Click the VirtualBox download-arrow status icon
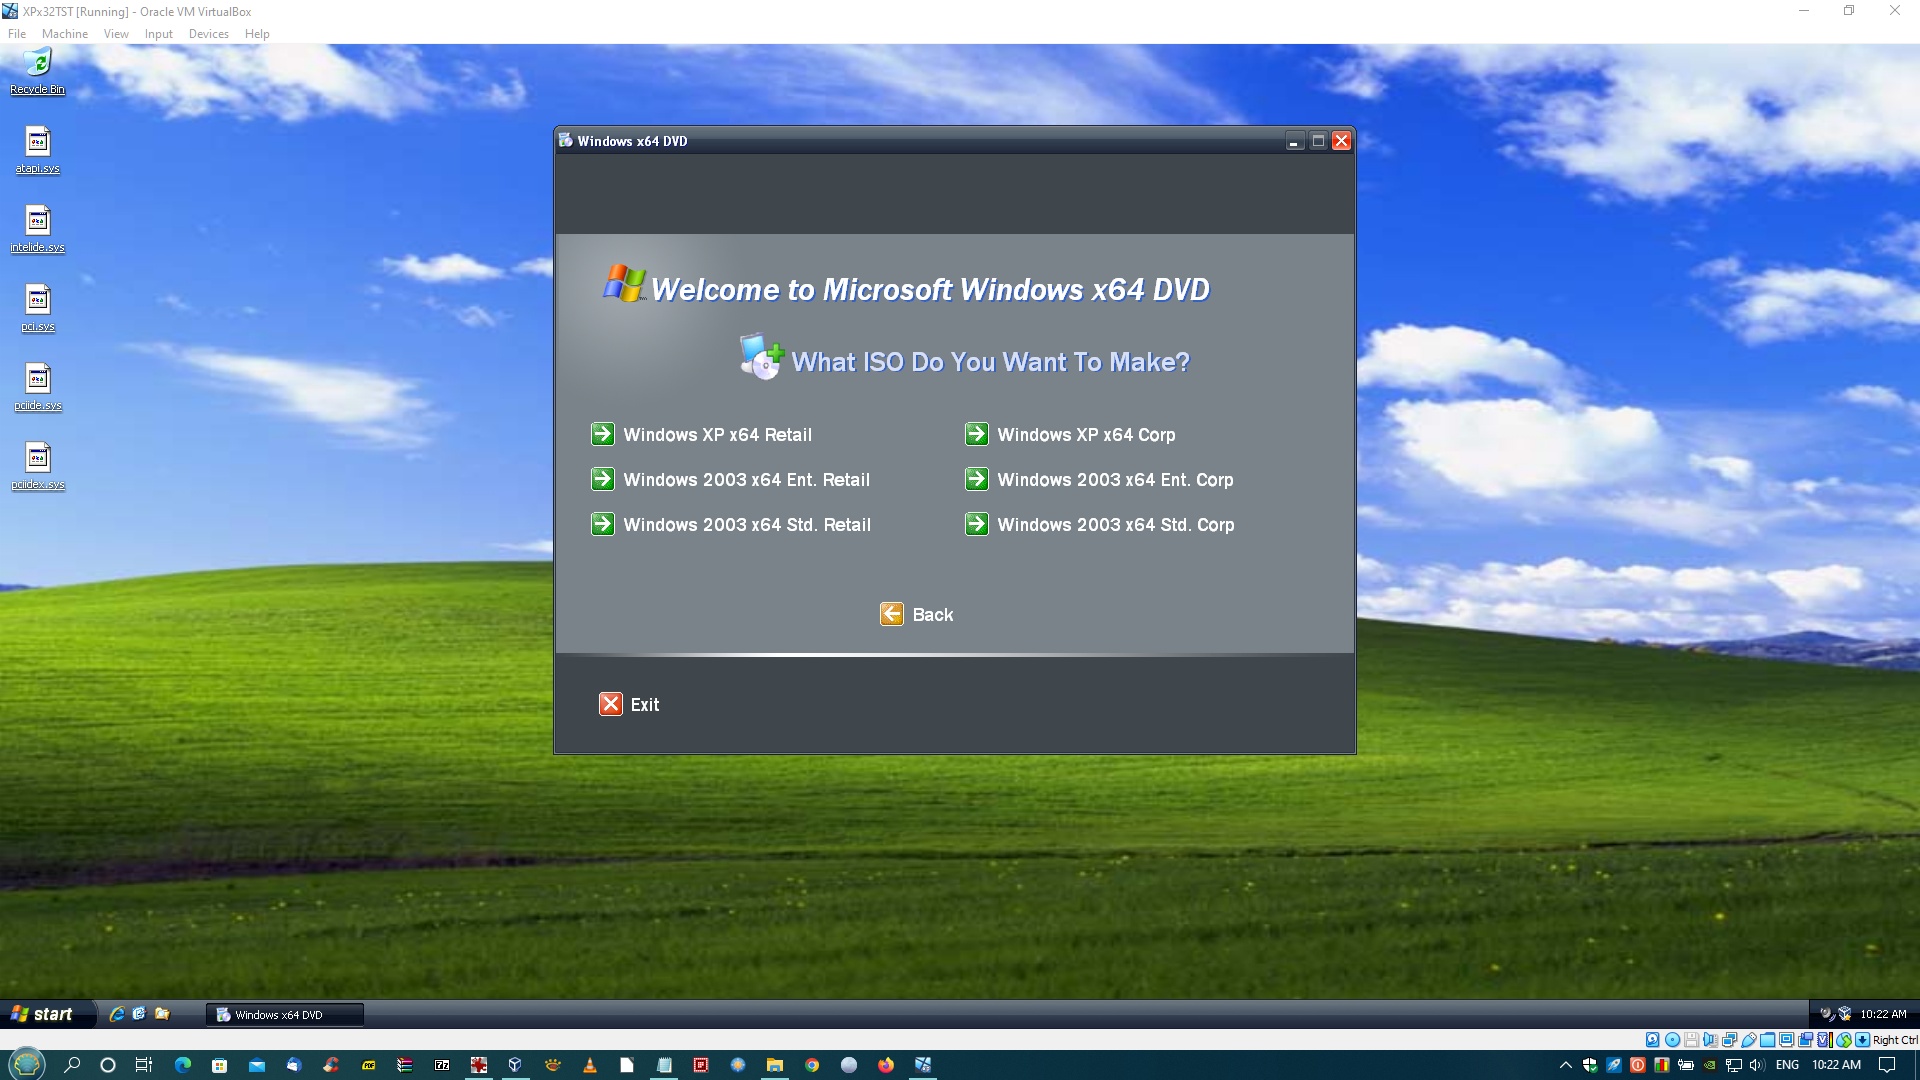This screenshot has height=1080, width=1920. (1862, 1040)
